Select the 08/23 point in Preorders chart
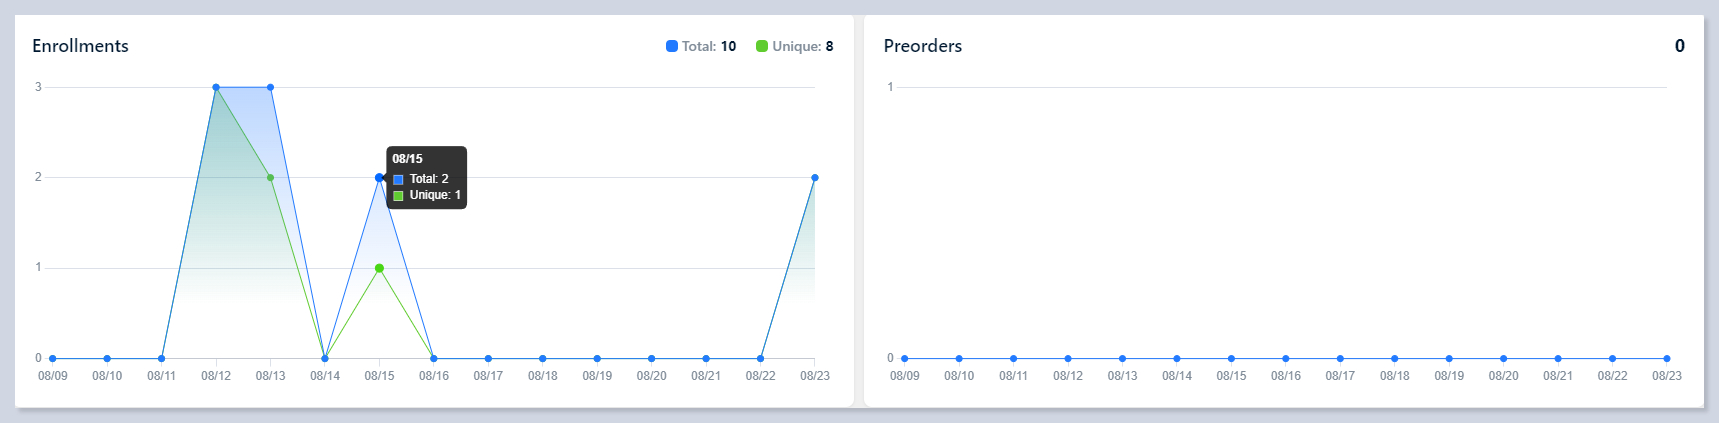 coord(1667,358)
